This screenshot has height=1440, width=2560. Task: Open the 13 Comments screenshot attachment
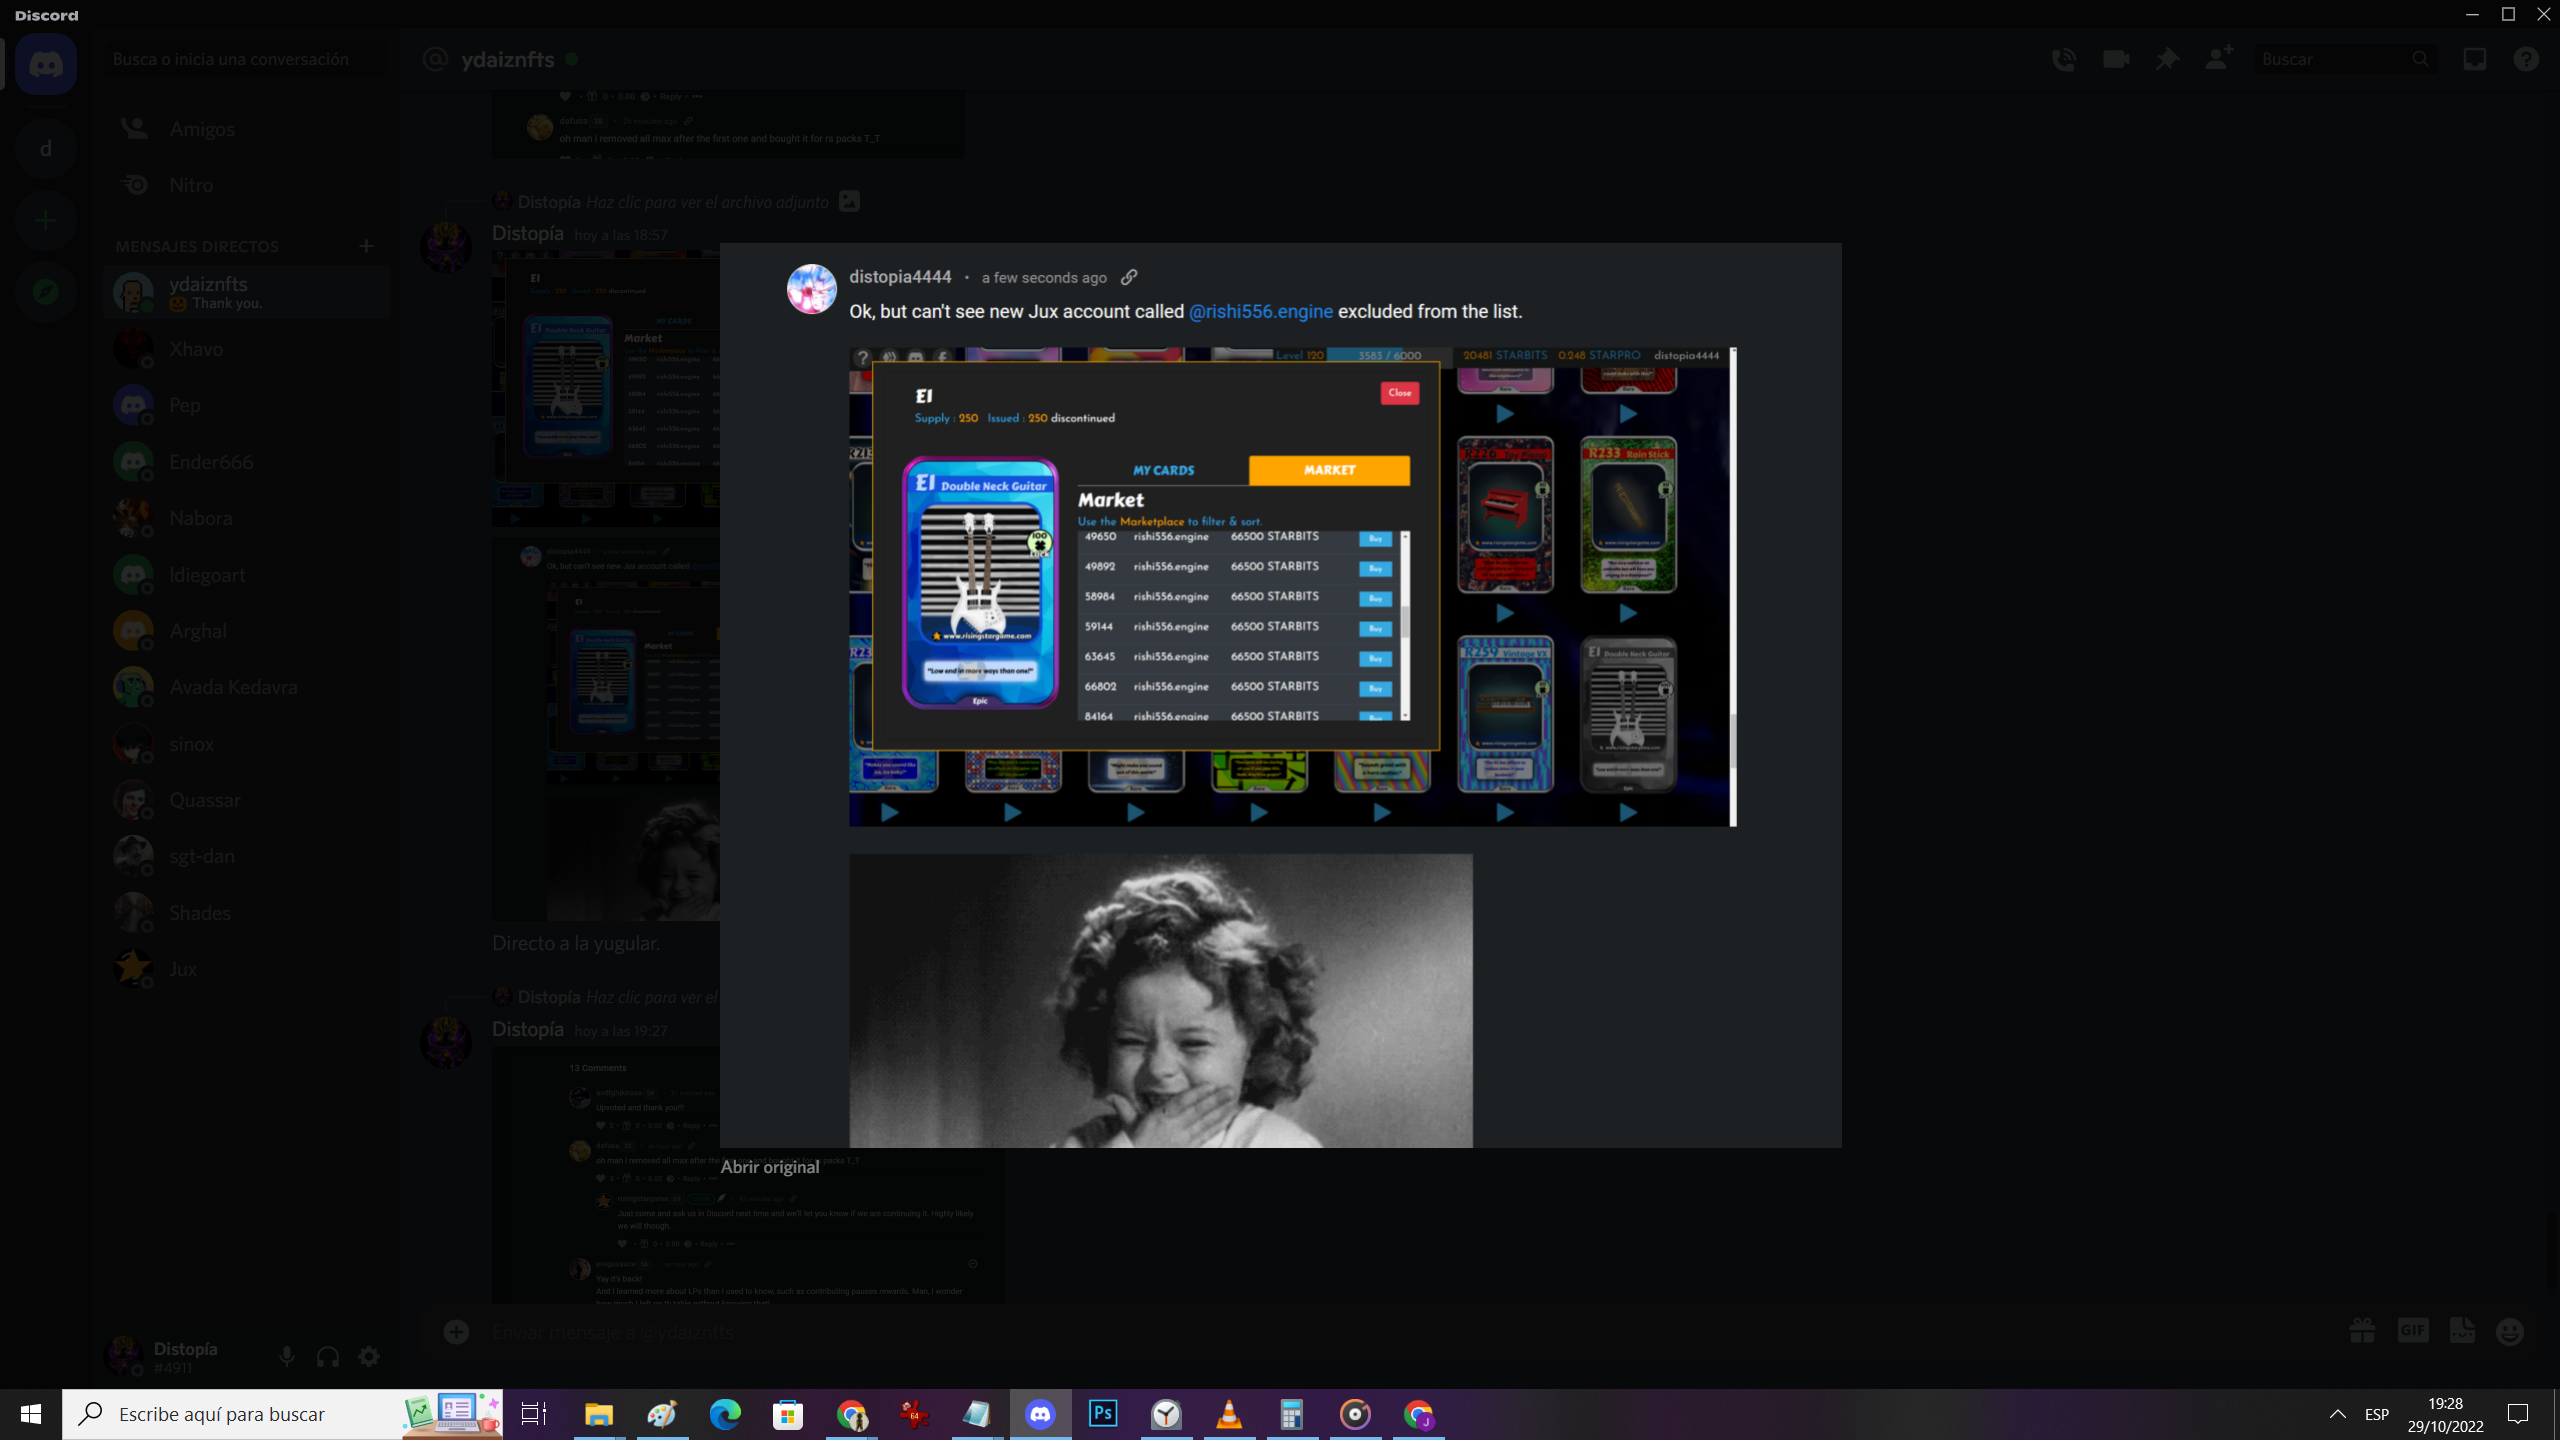748,1175
